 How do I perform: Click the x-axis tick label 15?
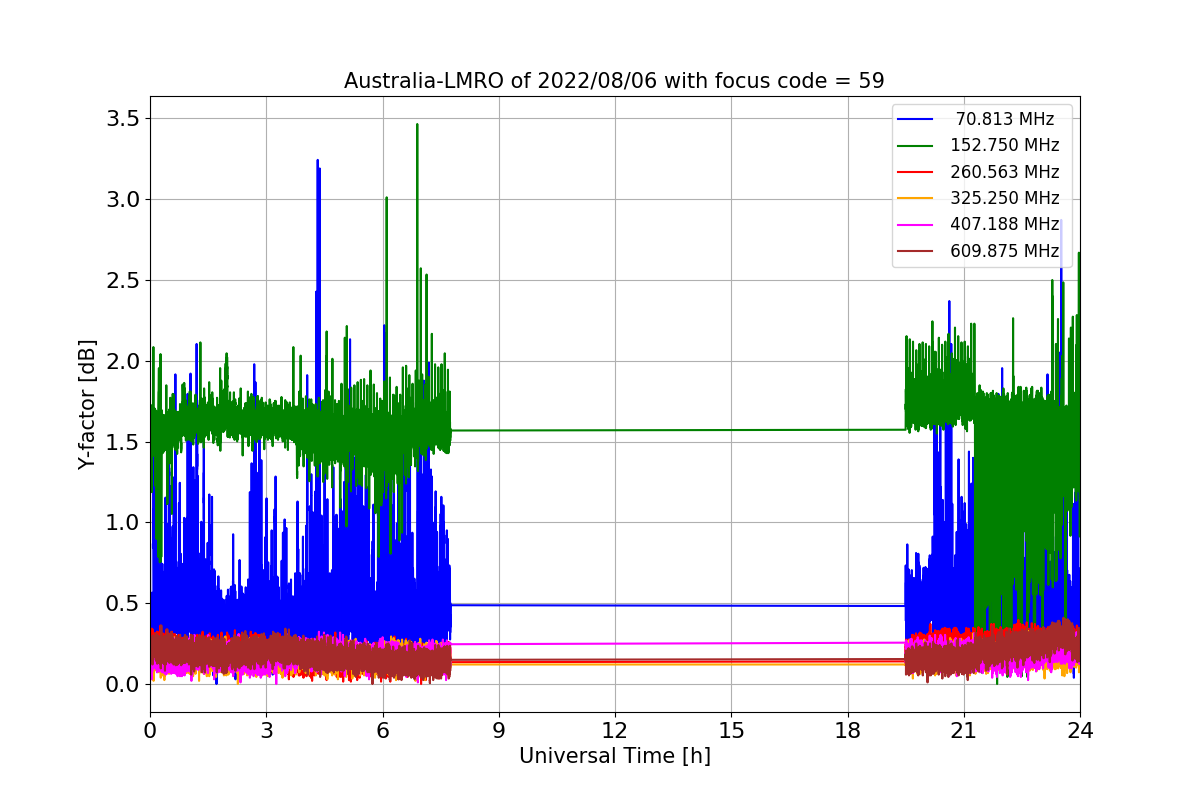point(731,730)
